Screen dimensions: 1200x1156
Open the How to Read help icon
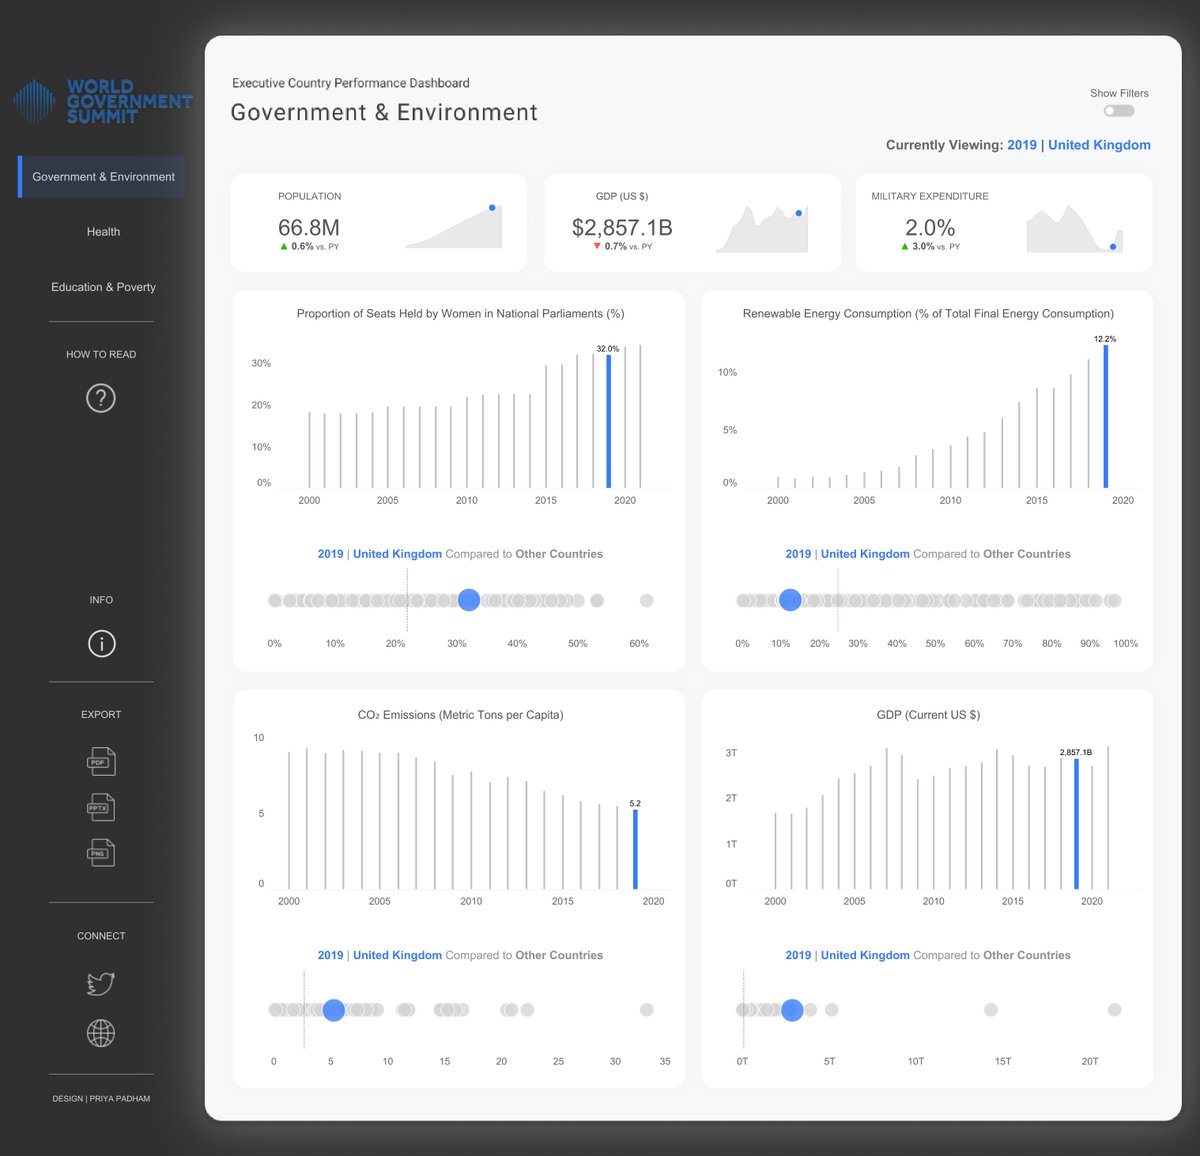tap(100, 397)
